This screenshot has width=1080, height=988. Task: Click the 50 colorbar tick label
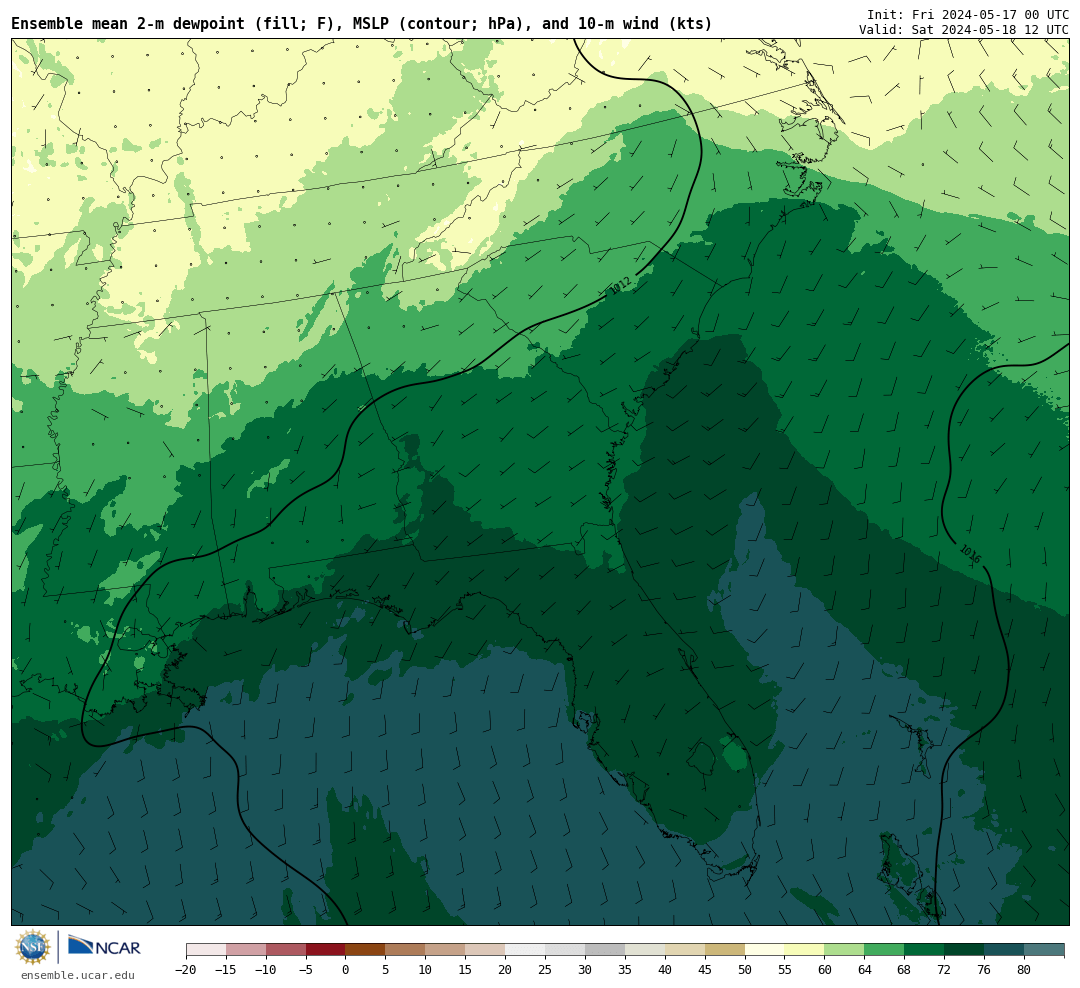pyautogui.click(x=745, y=969)
